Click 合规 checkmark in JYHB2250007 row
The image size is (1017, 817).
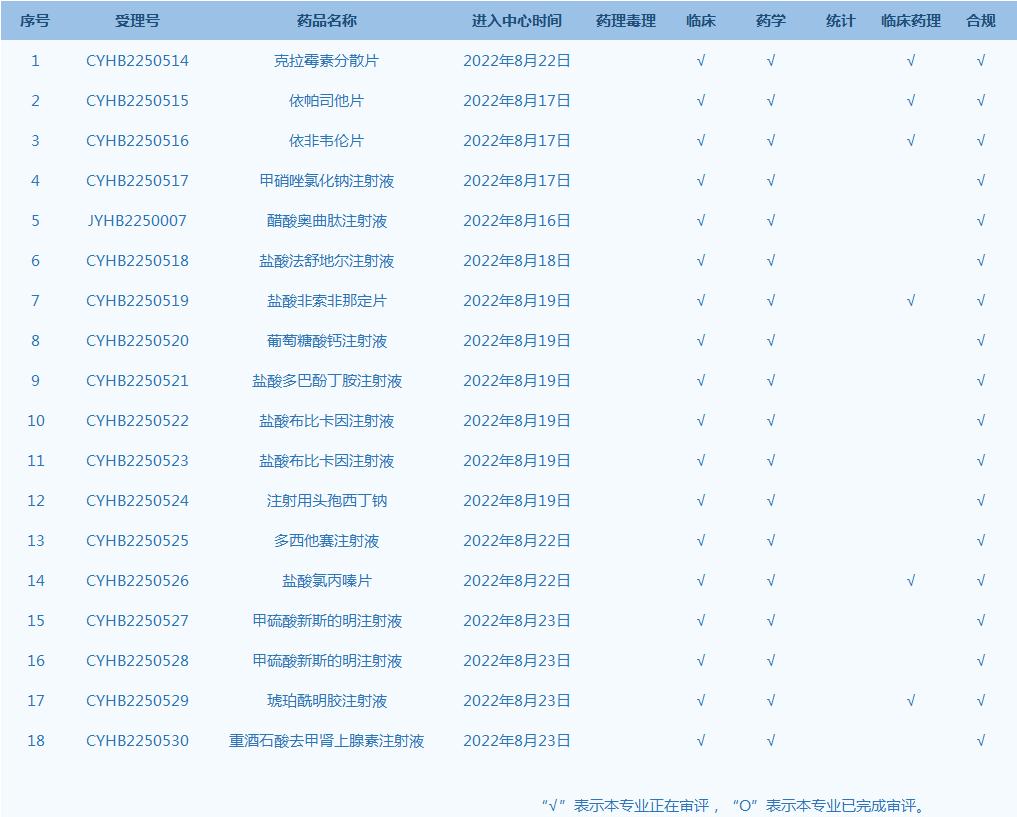(981, 221)
